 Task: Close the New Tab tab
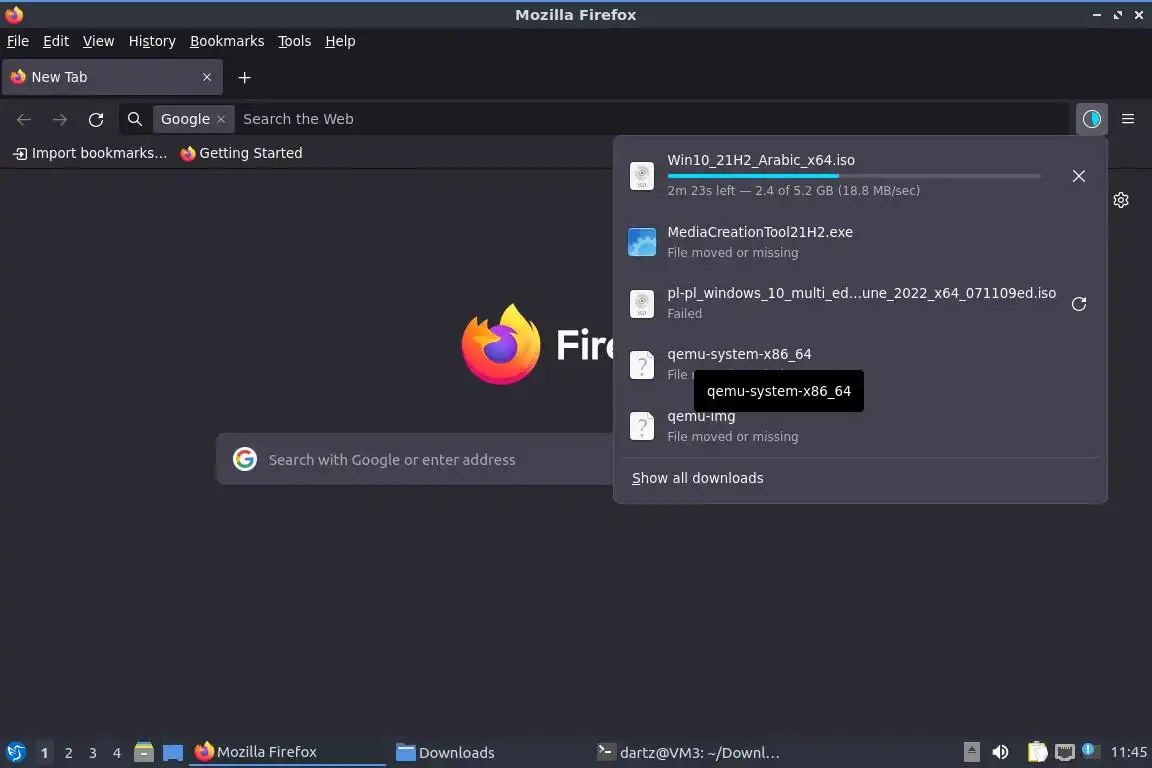(x=206, y=77)
